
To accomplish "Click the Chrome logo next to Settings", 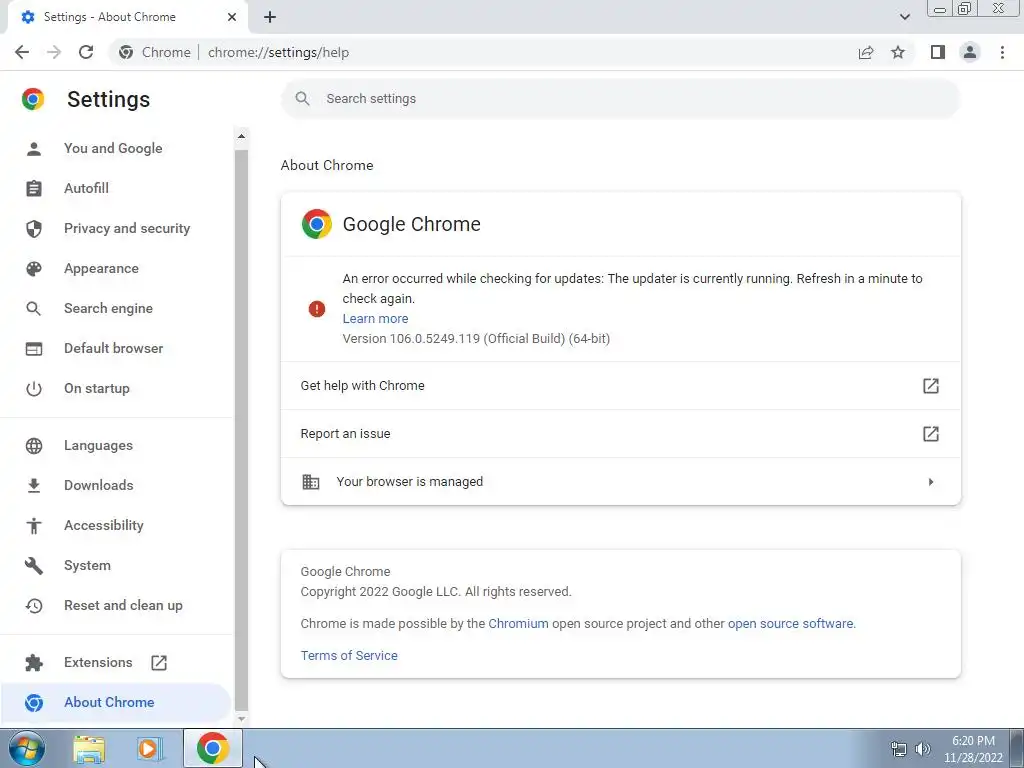I will click(x=33, y=99).
